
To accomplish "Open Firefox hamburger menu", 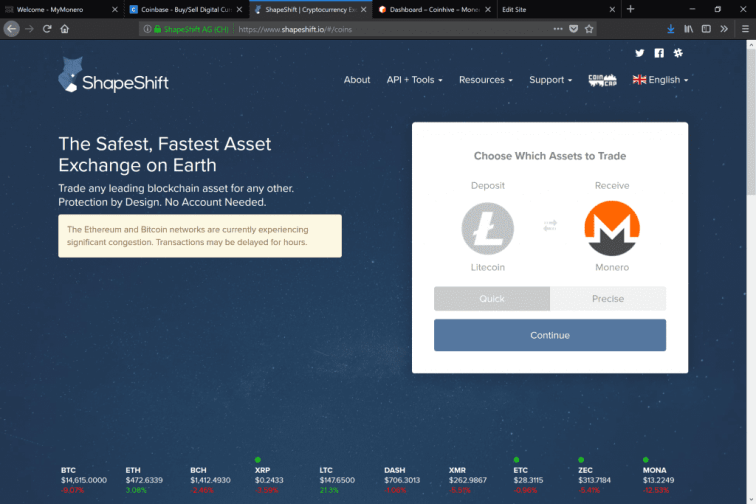I will click(x=745, y=29).
